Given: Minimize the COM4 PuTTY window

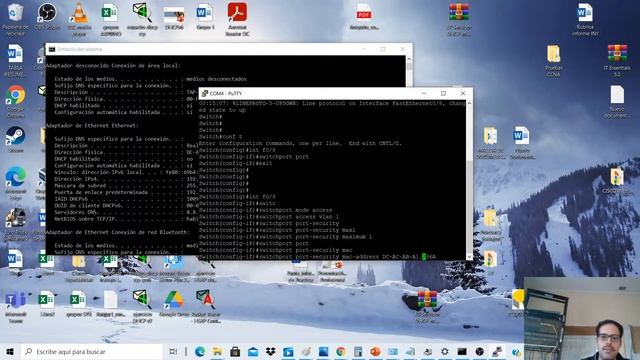Looking at the screenshot, I should coord(424,93).
